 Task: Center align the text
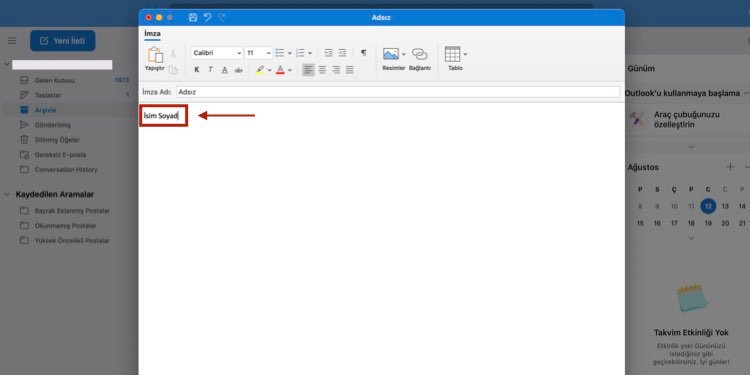tap(322, 70)
